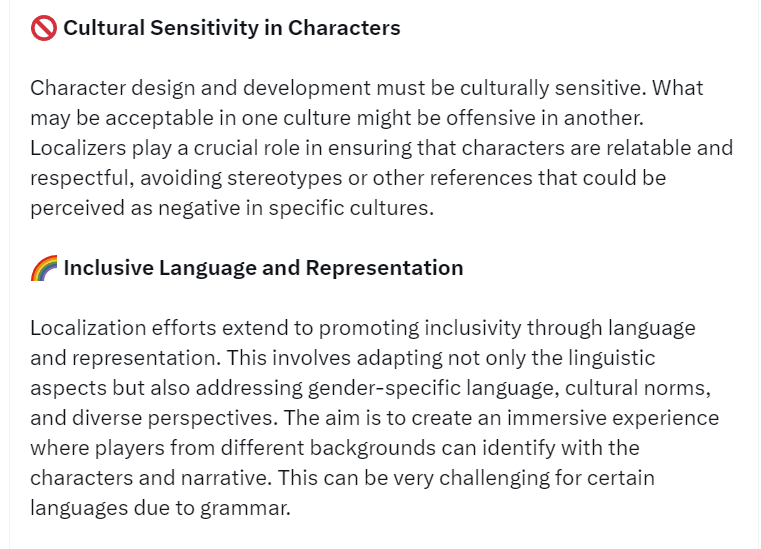Click the Inclusive Language and Representation heading
Screen dimensions: 761x549
(x=262, y=268)
